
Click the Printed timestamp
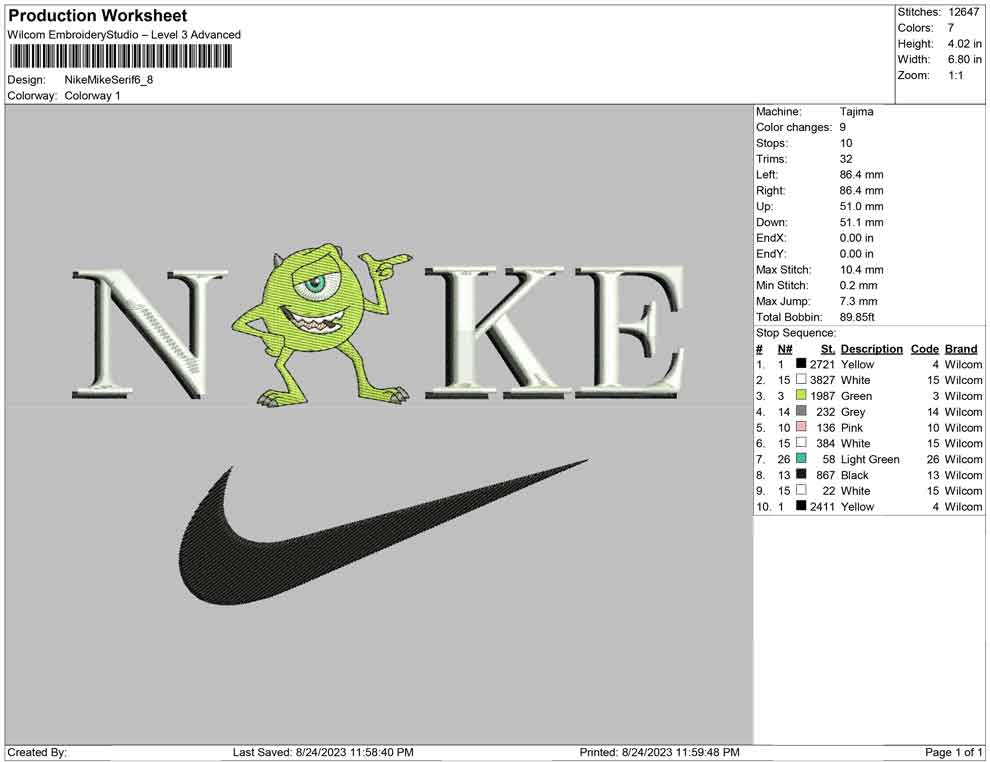coord(659,752)
